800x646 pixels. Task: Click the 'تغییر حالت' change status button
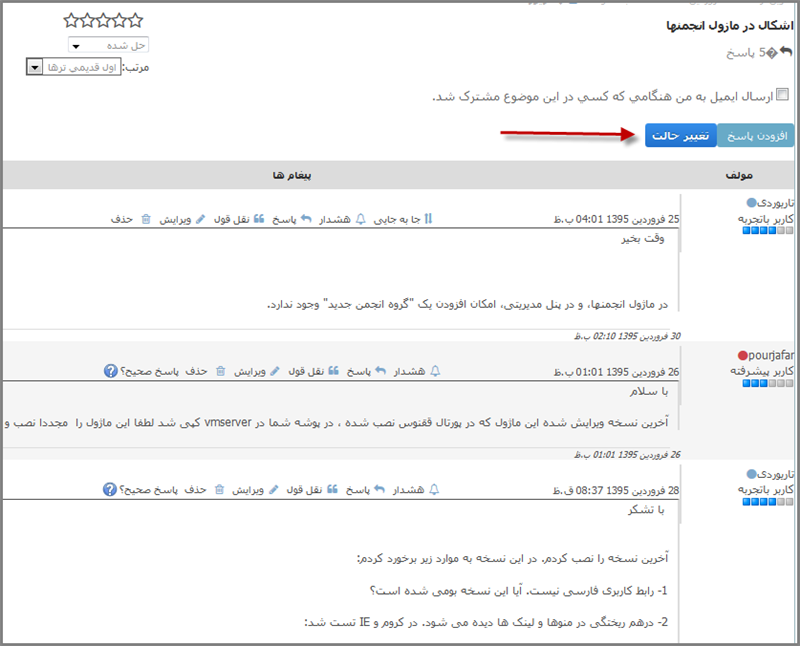(x=680, y=135)
